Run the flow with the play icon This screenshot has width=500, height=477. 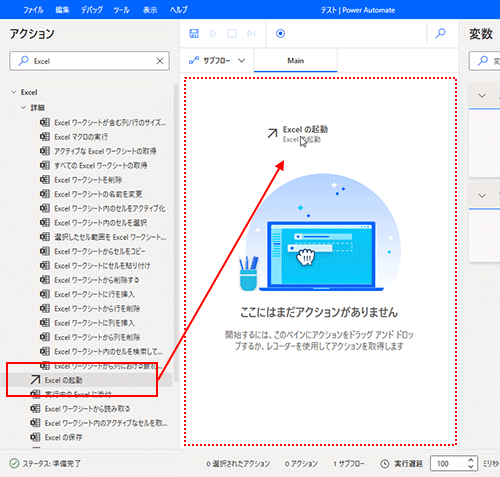213,33
